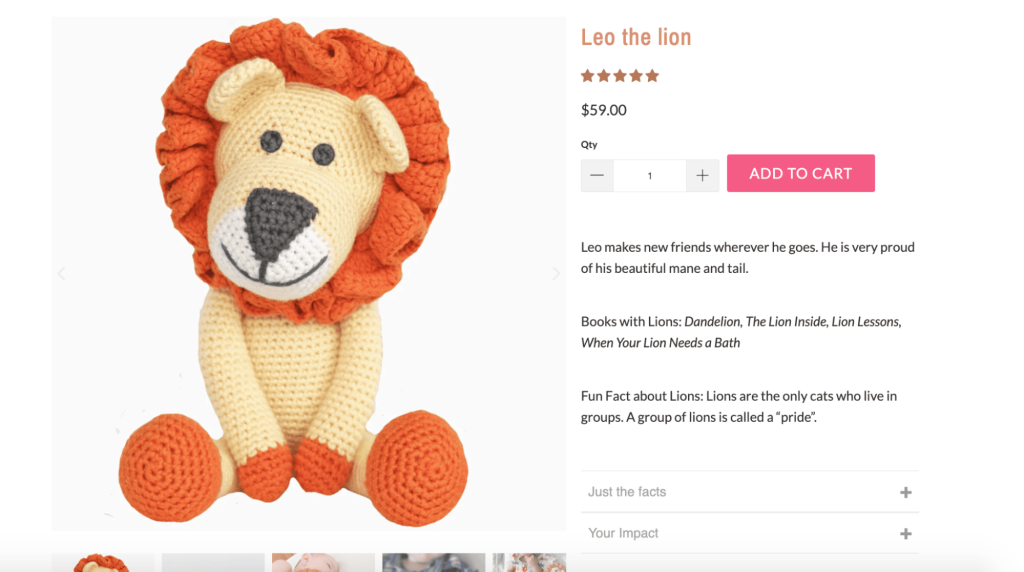Viewport: 1024px width, 572px height.
Task: Show the next product image
Action: pos(556,273)
